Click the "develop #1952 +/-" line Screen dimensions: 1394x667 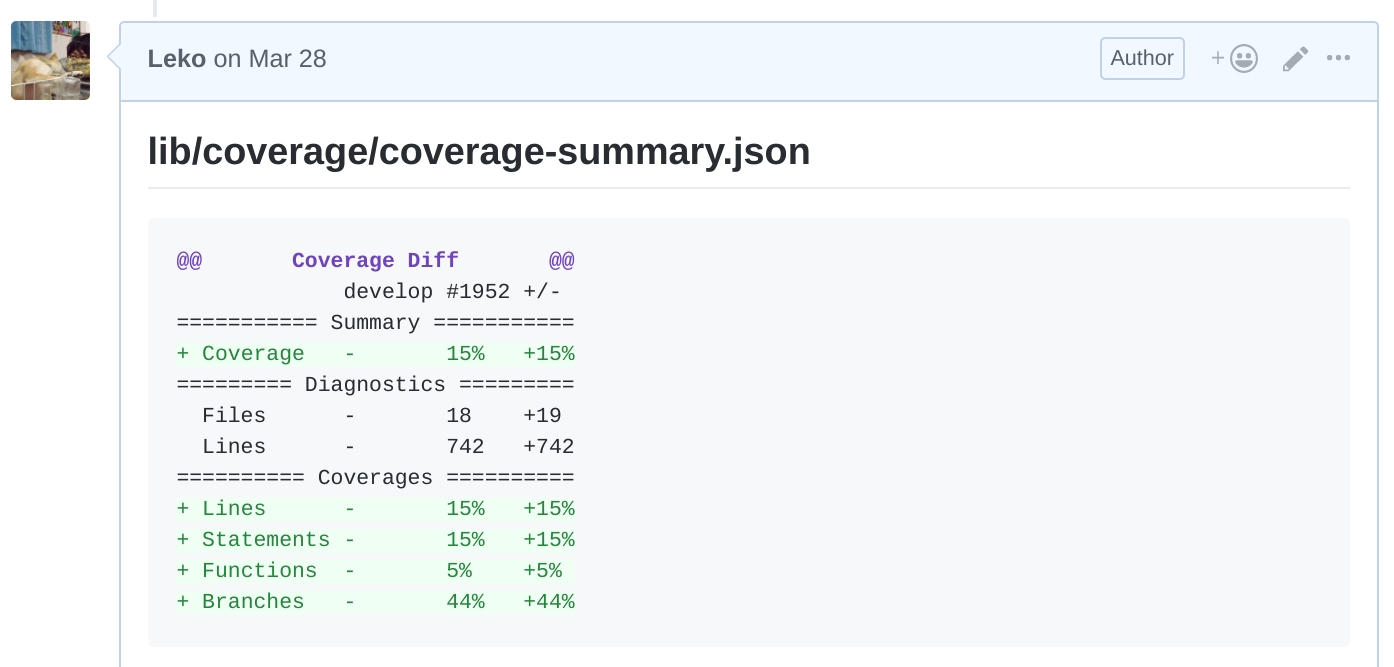[452, 292]
